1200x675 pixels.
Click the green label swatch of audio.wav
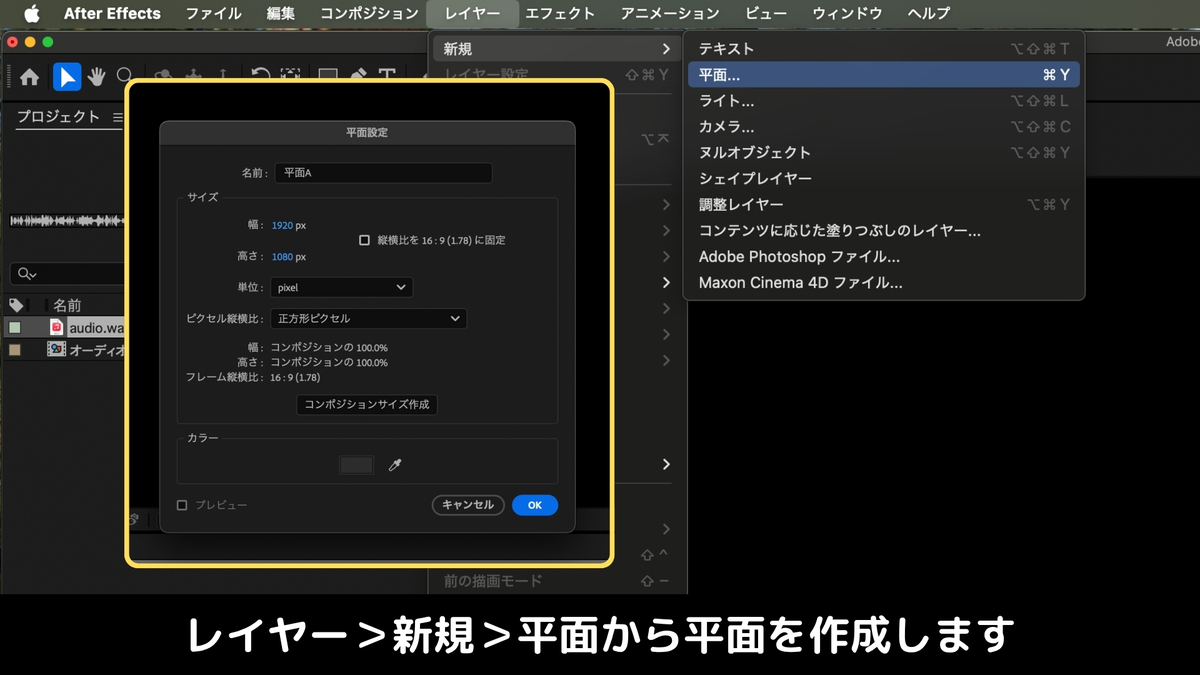[15, 327]
